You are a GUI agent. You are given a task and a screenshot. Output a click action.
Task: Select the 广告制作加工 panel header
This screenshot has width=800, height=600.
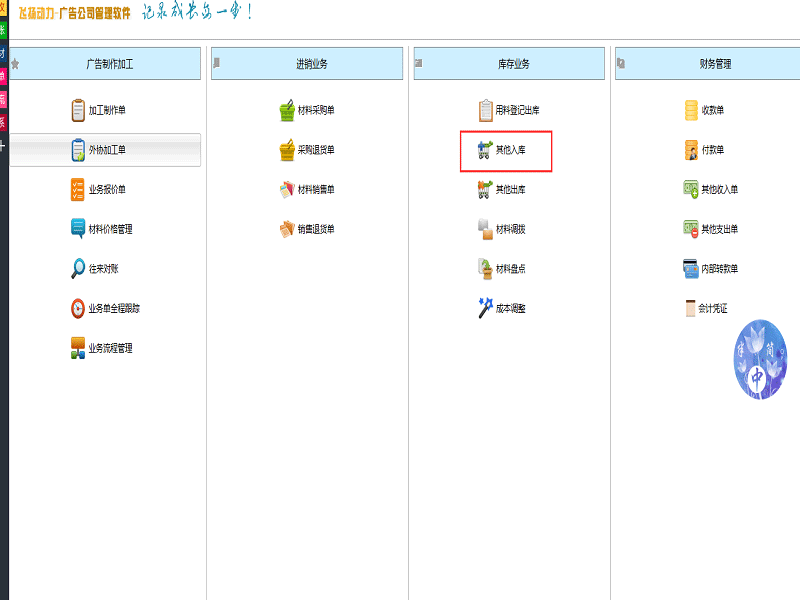109,64
